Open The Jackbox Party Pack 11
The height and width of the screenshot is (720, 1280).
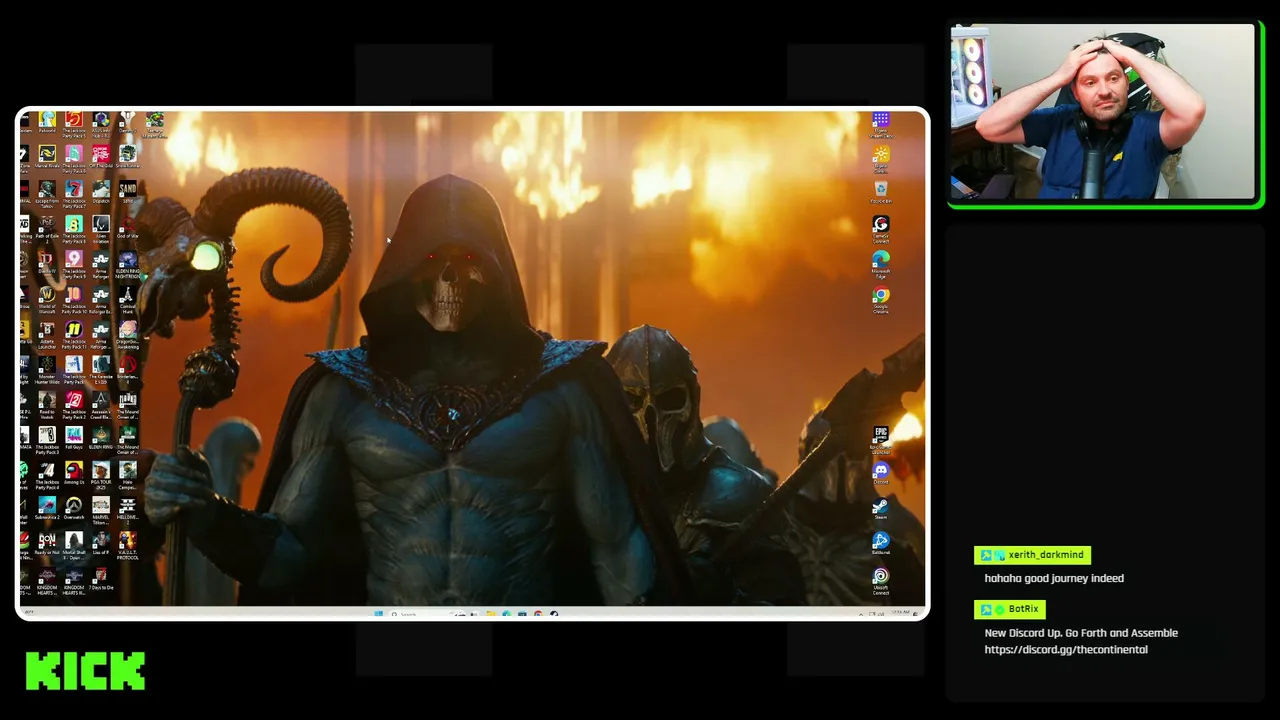74,335
